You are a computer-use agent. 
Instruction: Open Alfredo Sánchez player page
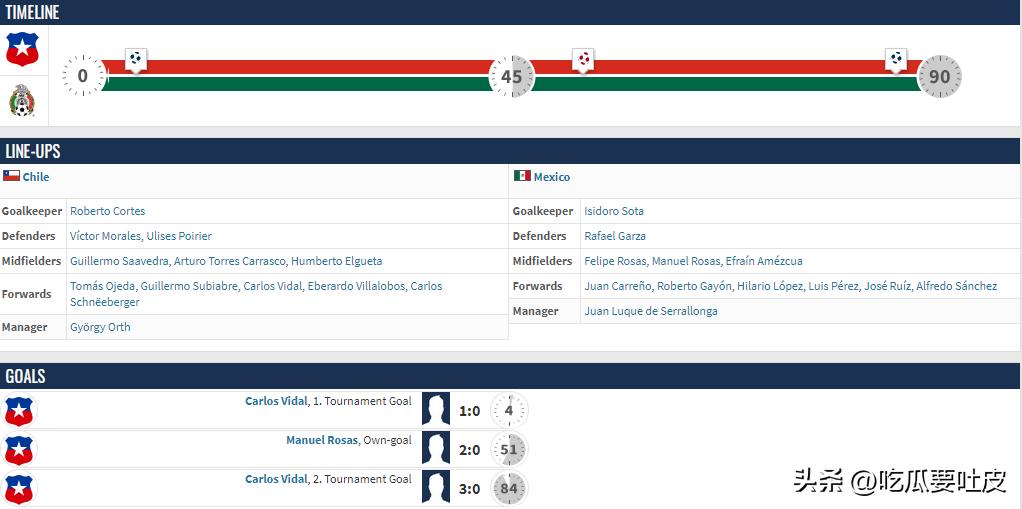[957, 285]
